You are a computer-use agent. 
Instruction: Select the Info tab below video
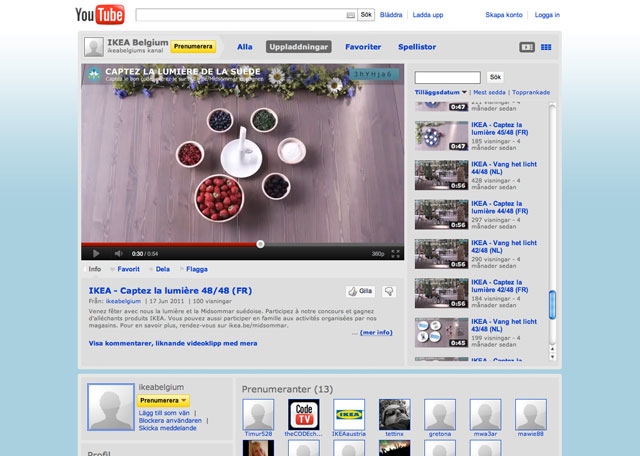[95, 269]
